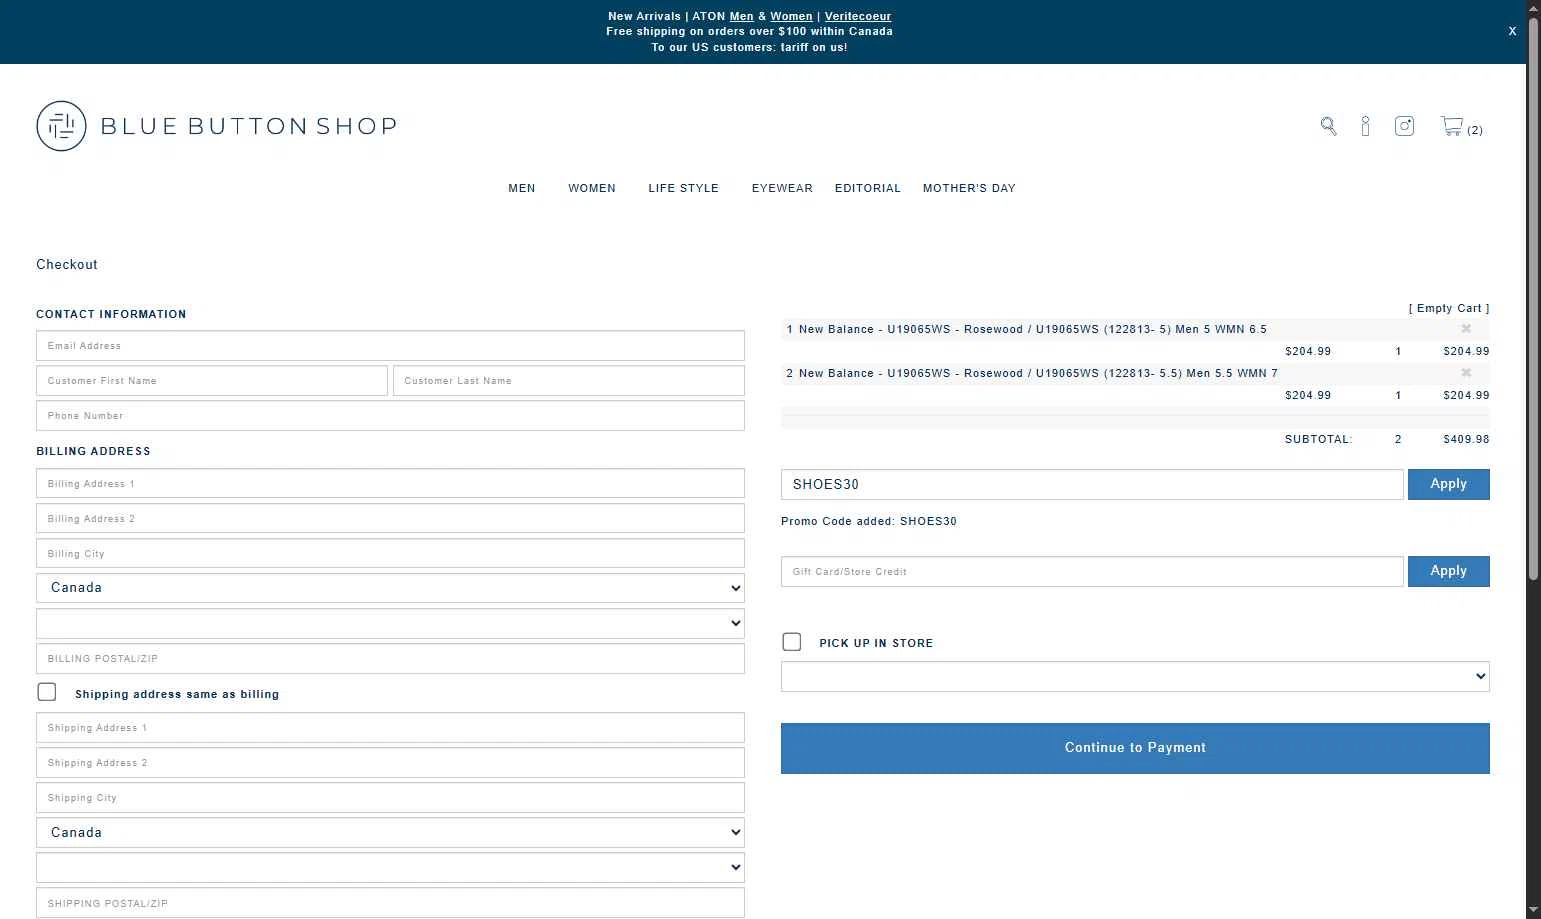Click the Empty Cart link

[1449, 308]
